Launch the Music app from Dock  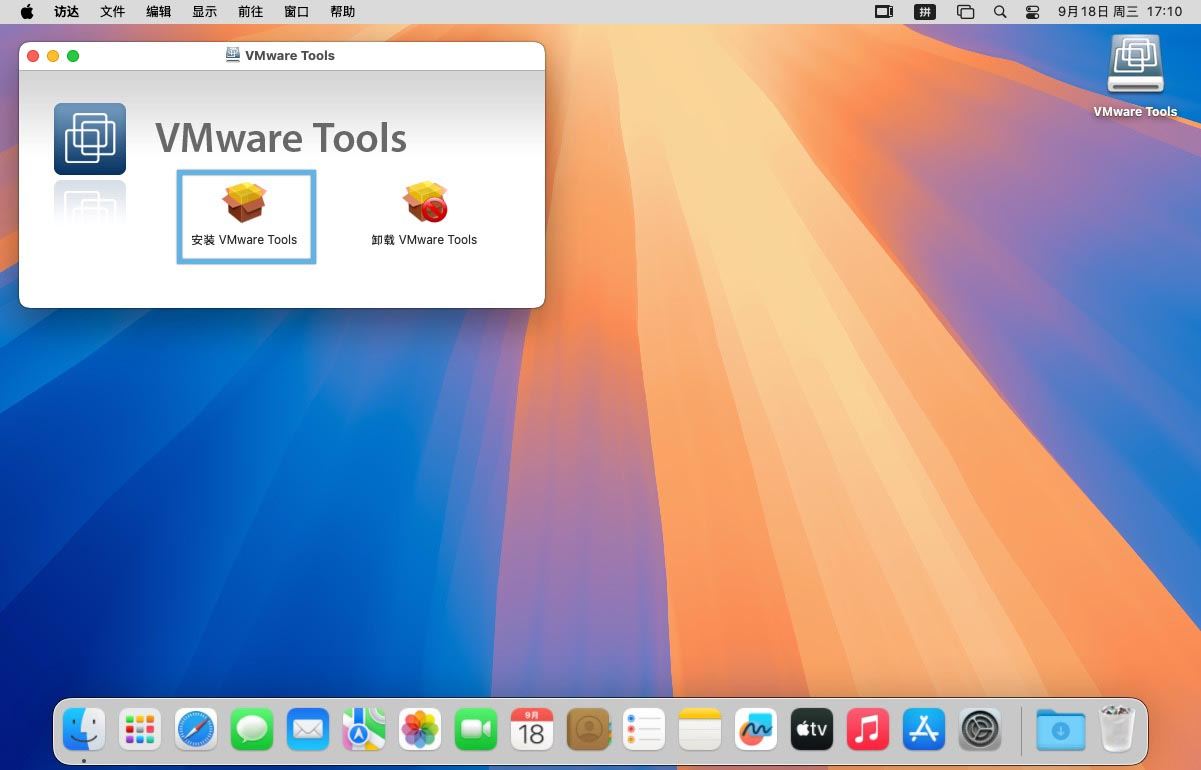coord(868,730)
